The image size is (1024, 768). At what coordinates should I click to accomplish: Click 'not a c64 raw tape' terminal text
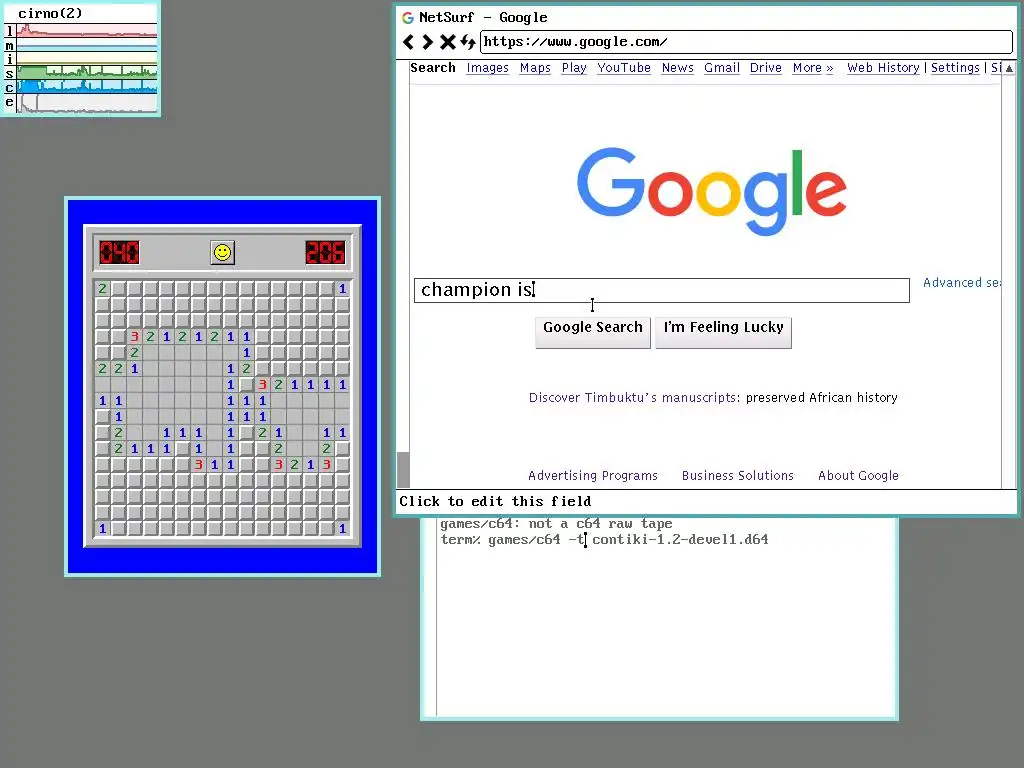[x=600, y=524]
